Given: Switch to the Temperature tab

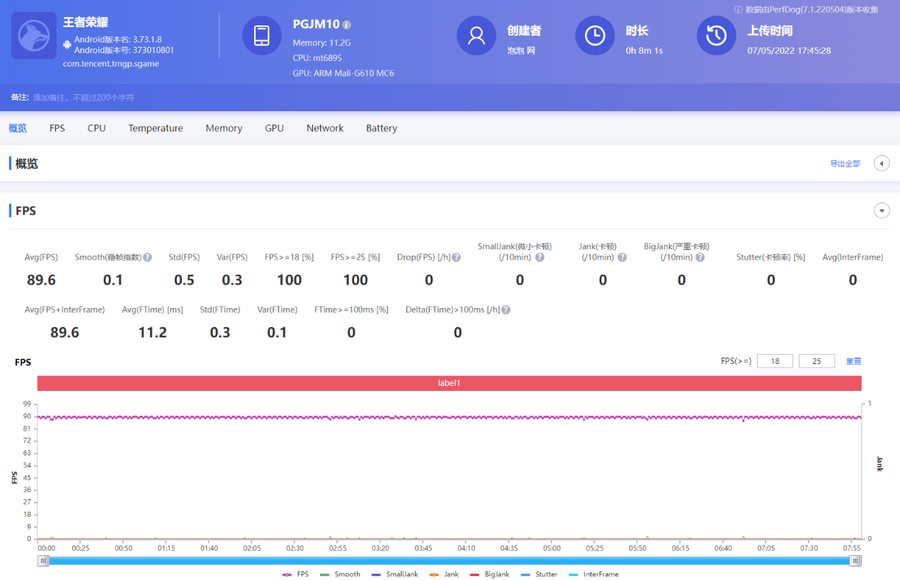Looking at the screenshot, I should click(x=155, y=128).
